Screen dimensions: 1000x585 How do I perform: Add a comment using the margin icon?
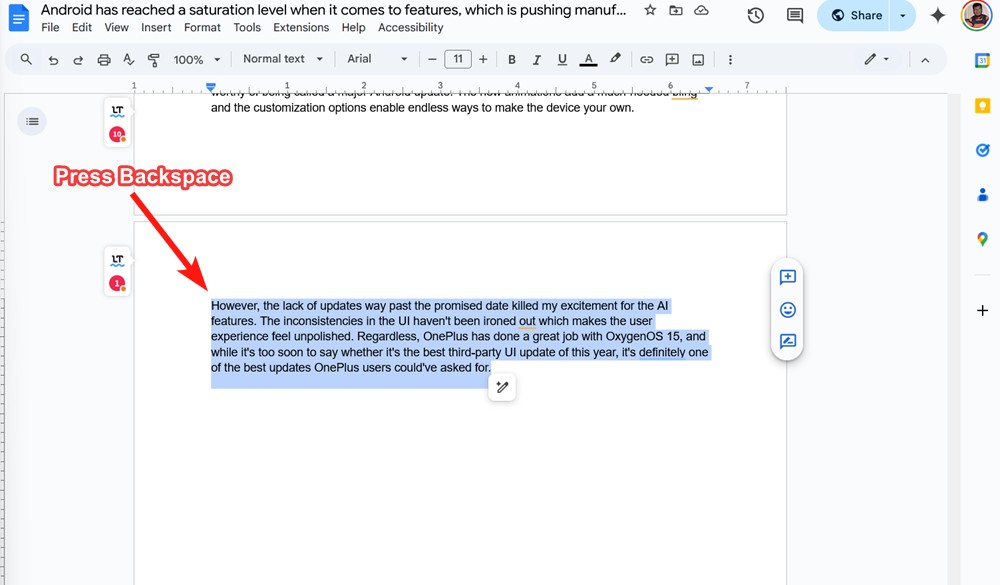(x=787, y=278)
